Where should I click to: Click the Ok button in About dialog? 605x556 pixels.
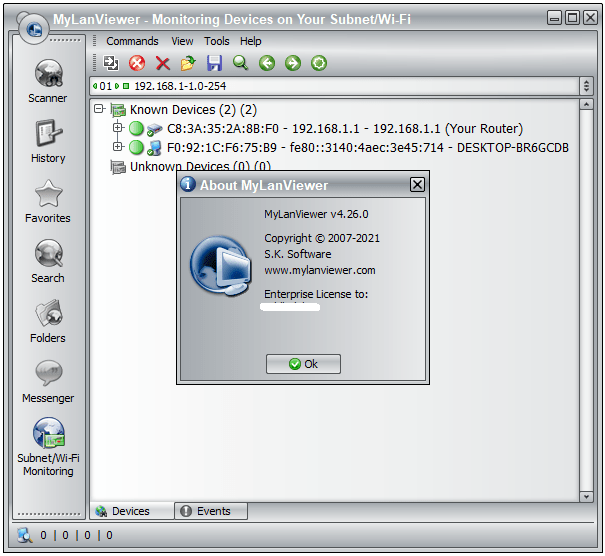coord(303,364)
